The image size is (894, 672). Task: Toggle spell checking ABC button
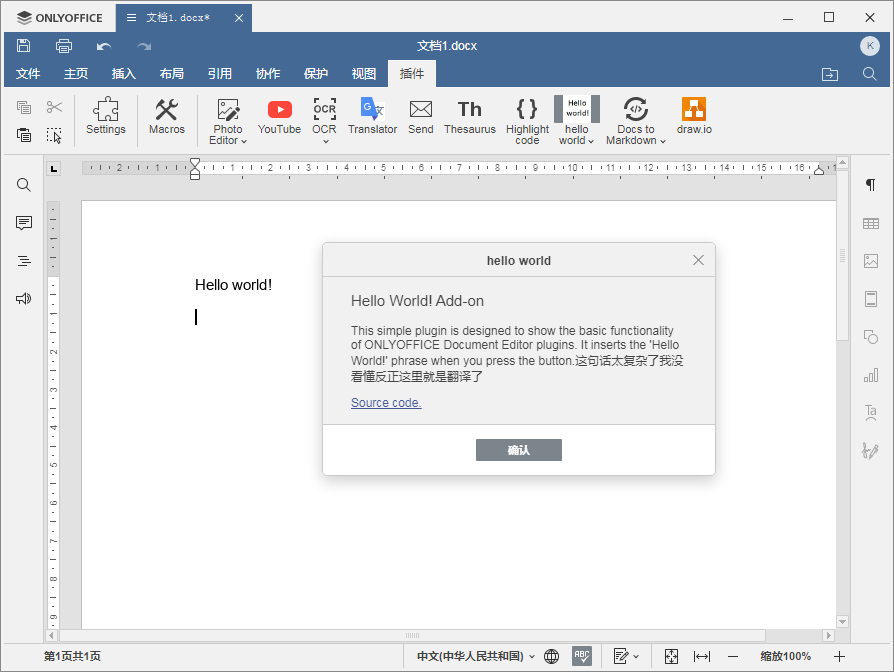pyautogui.click(x=582, y=656)
